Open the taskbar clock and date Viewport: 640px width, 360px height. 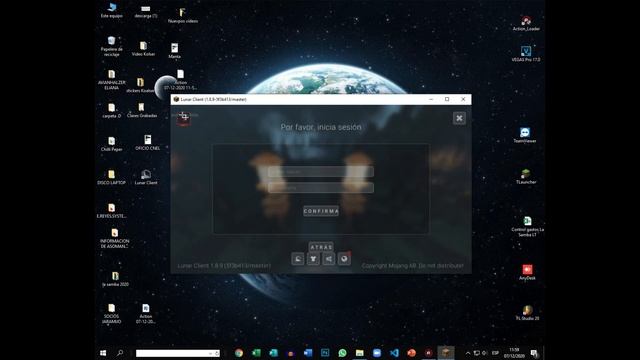[514, 353]
